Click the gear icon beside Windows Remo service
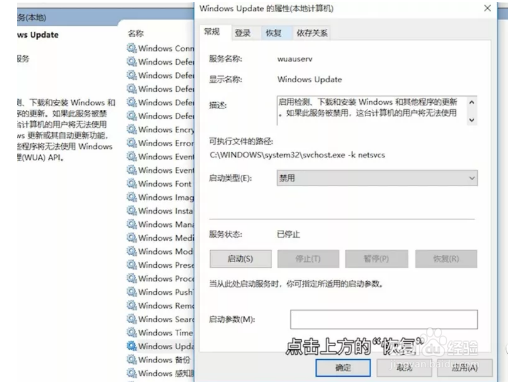508x382 pixels. click(x=132, y=305)
